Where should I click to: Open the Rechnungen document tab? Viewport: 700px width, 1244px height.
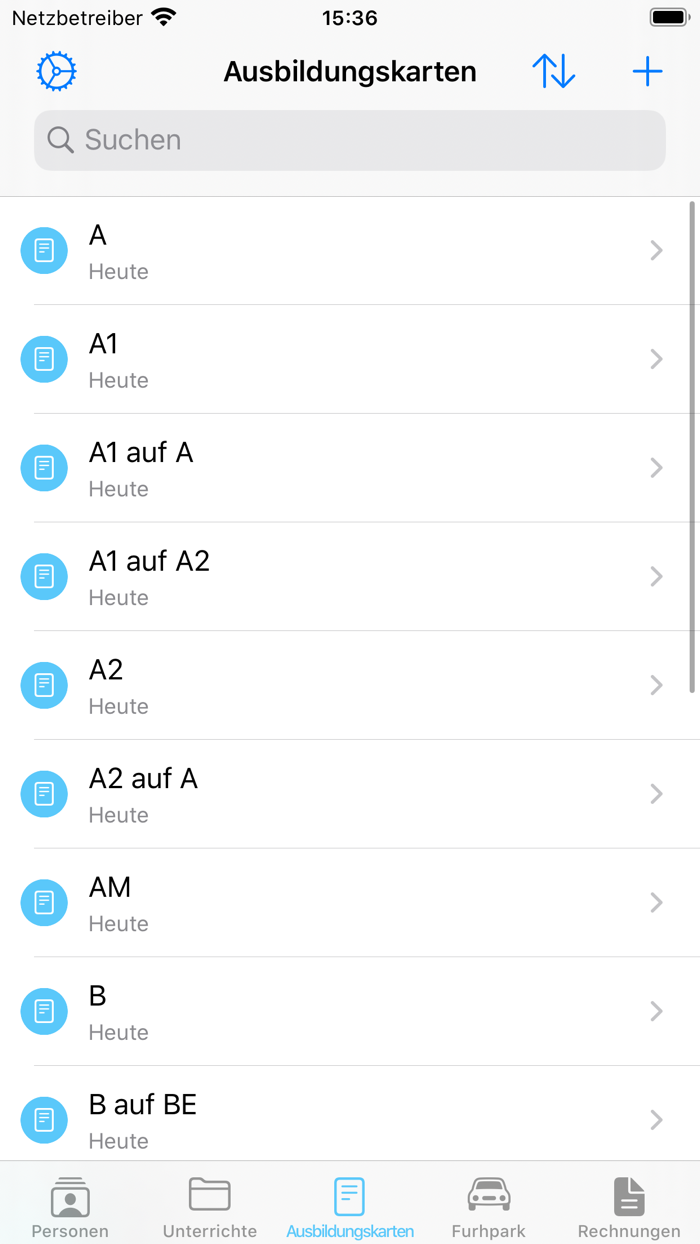tap(628, 1206)
